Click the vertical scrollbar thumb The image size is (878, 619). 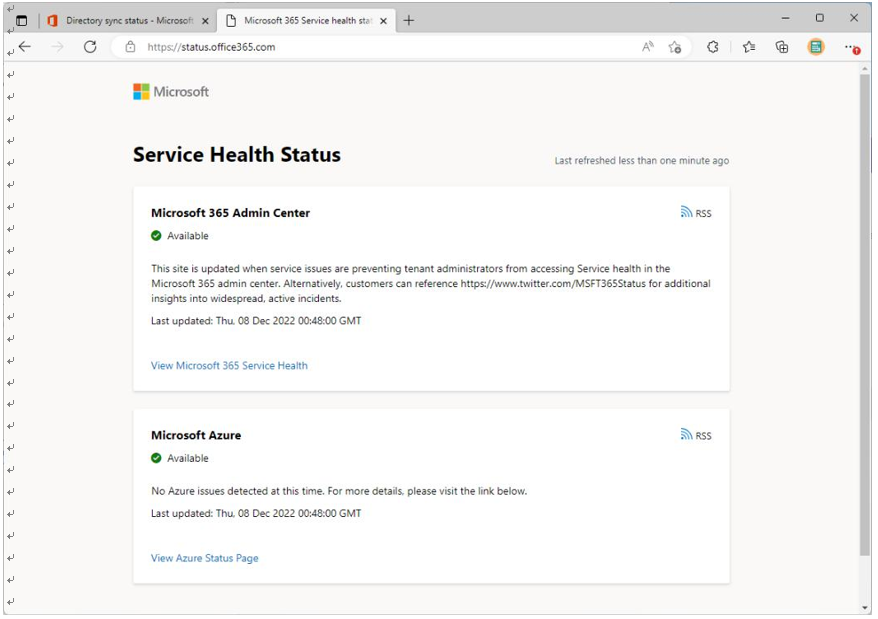pyautogui.click(x=865, y=314)
